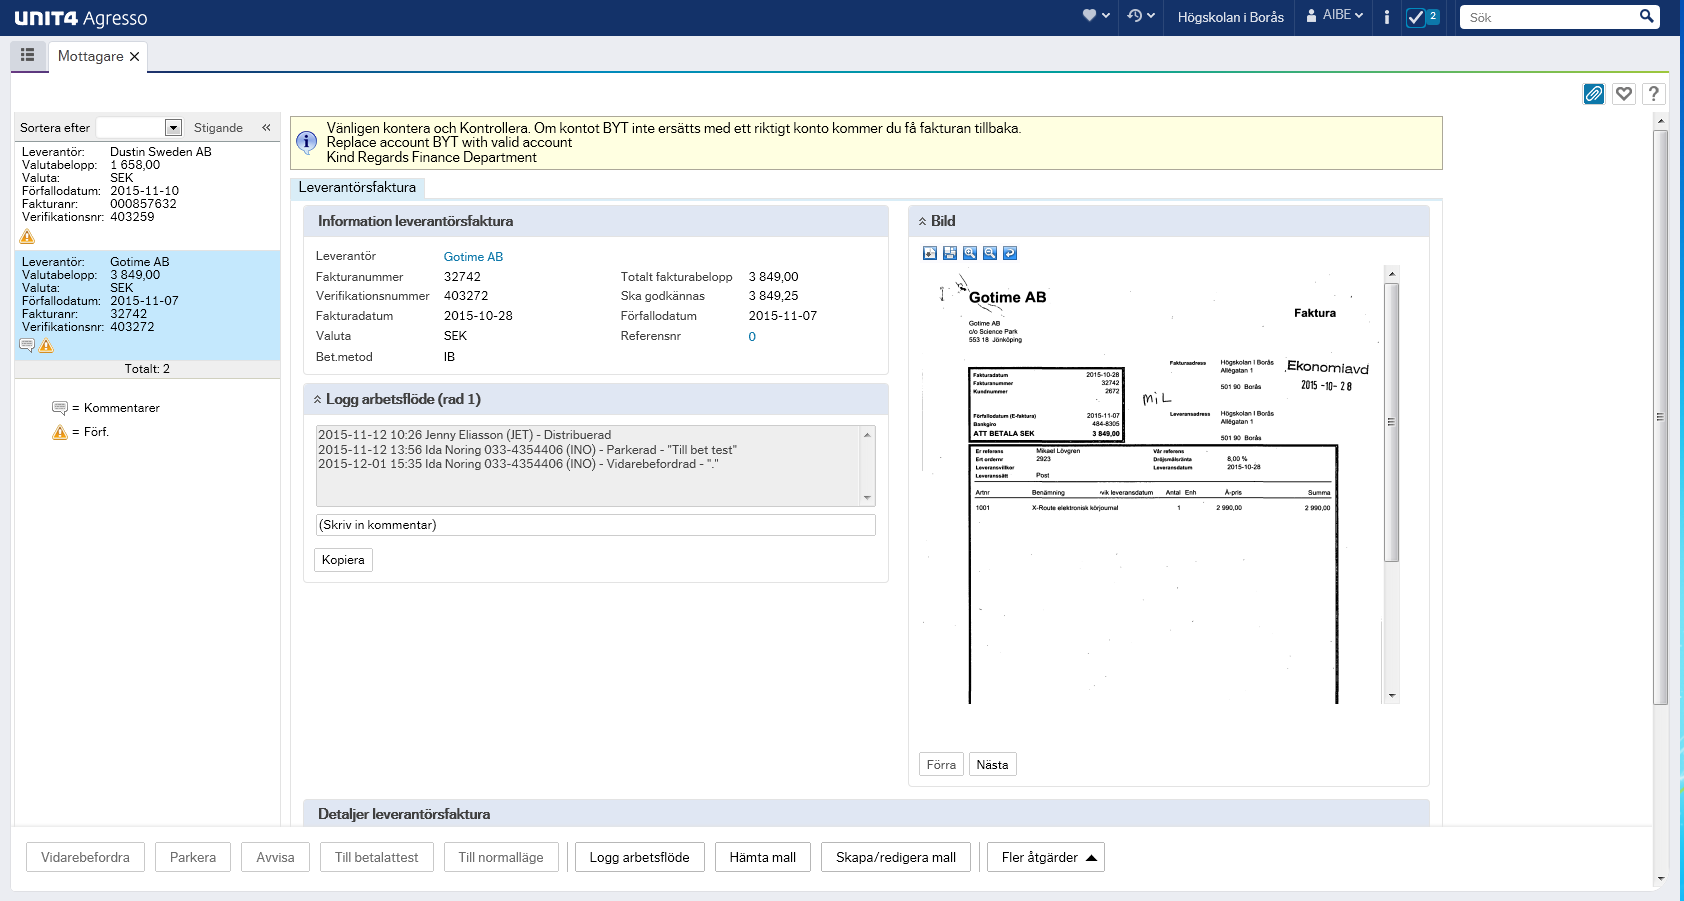1684x901 pixels.
Task: Click the Högskolan i Borås company label
Action: click(x=1230, y=17)
